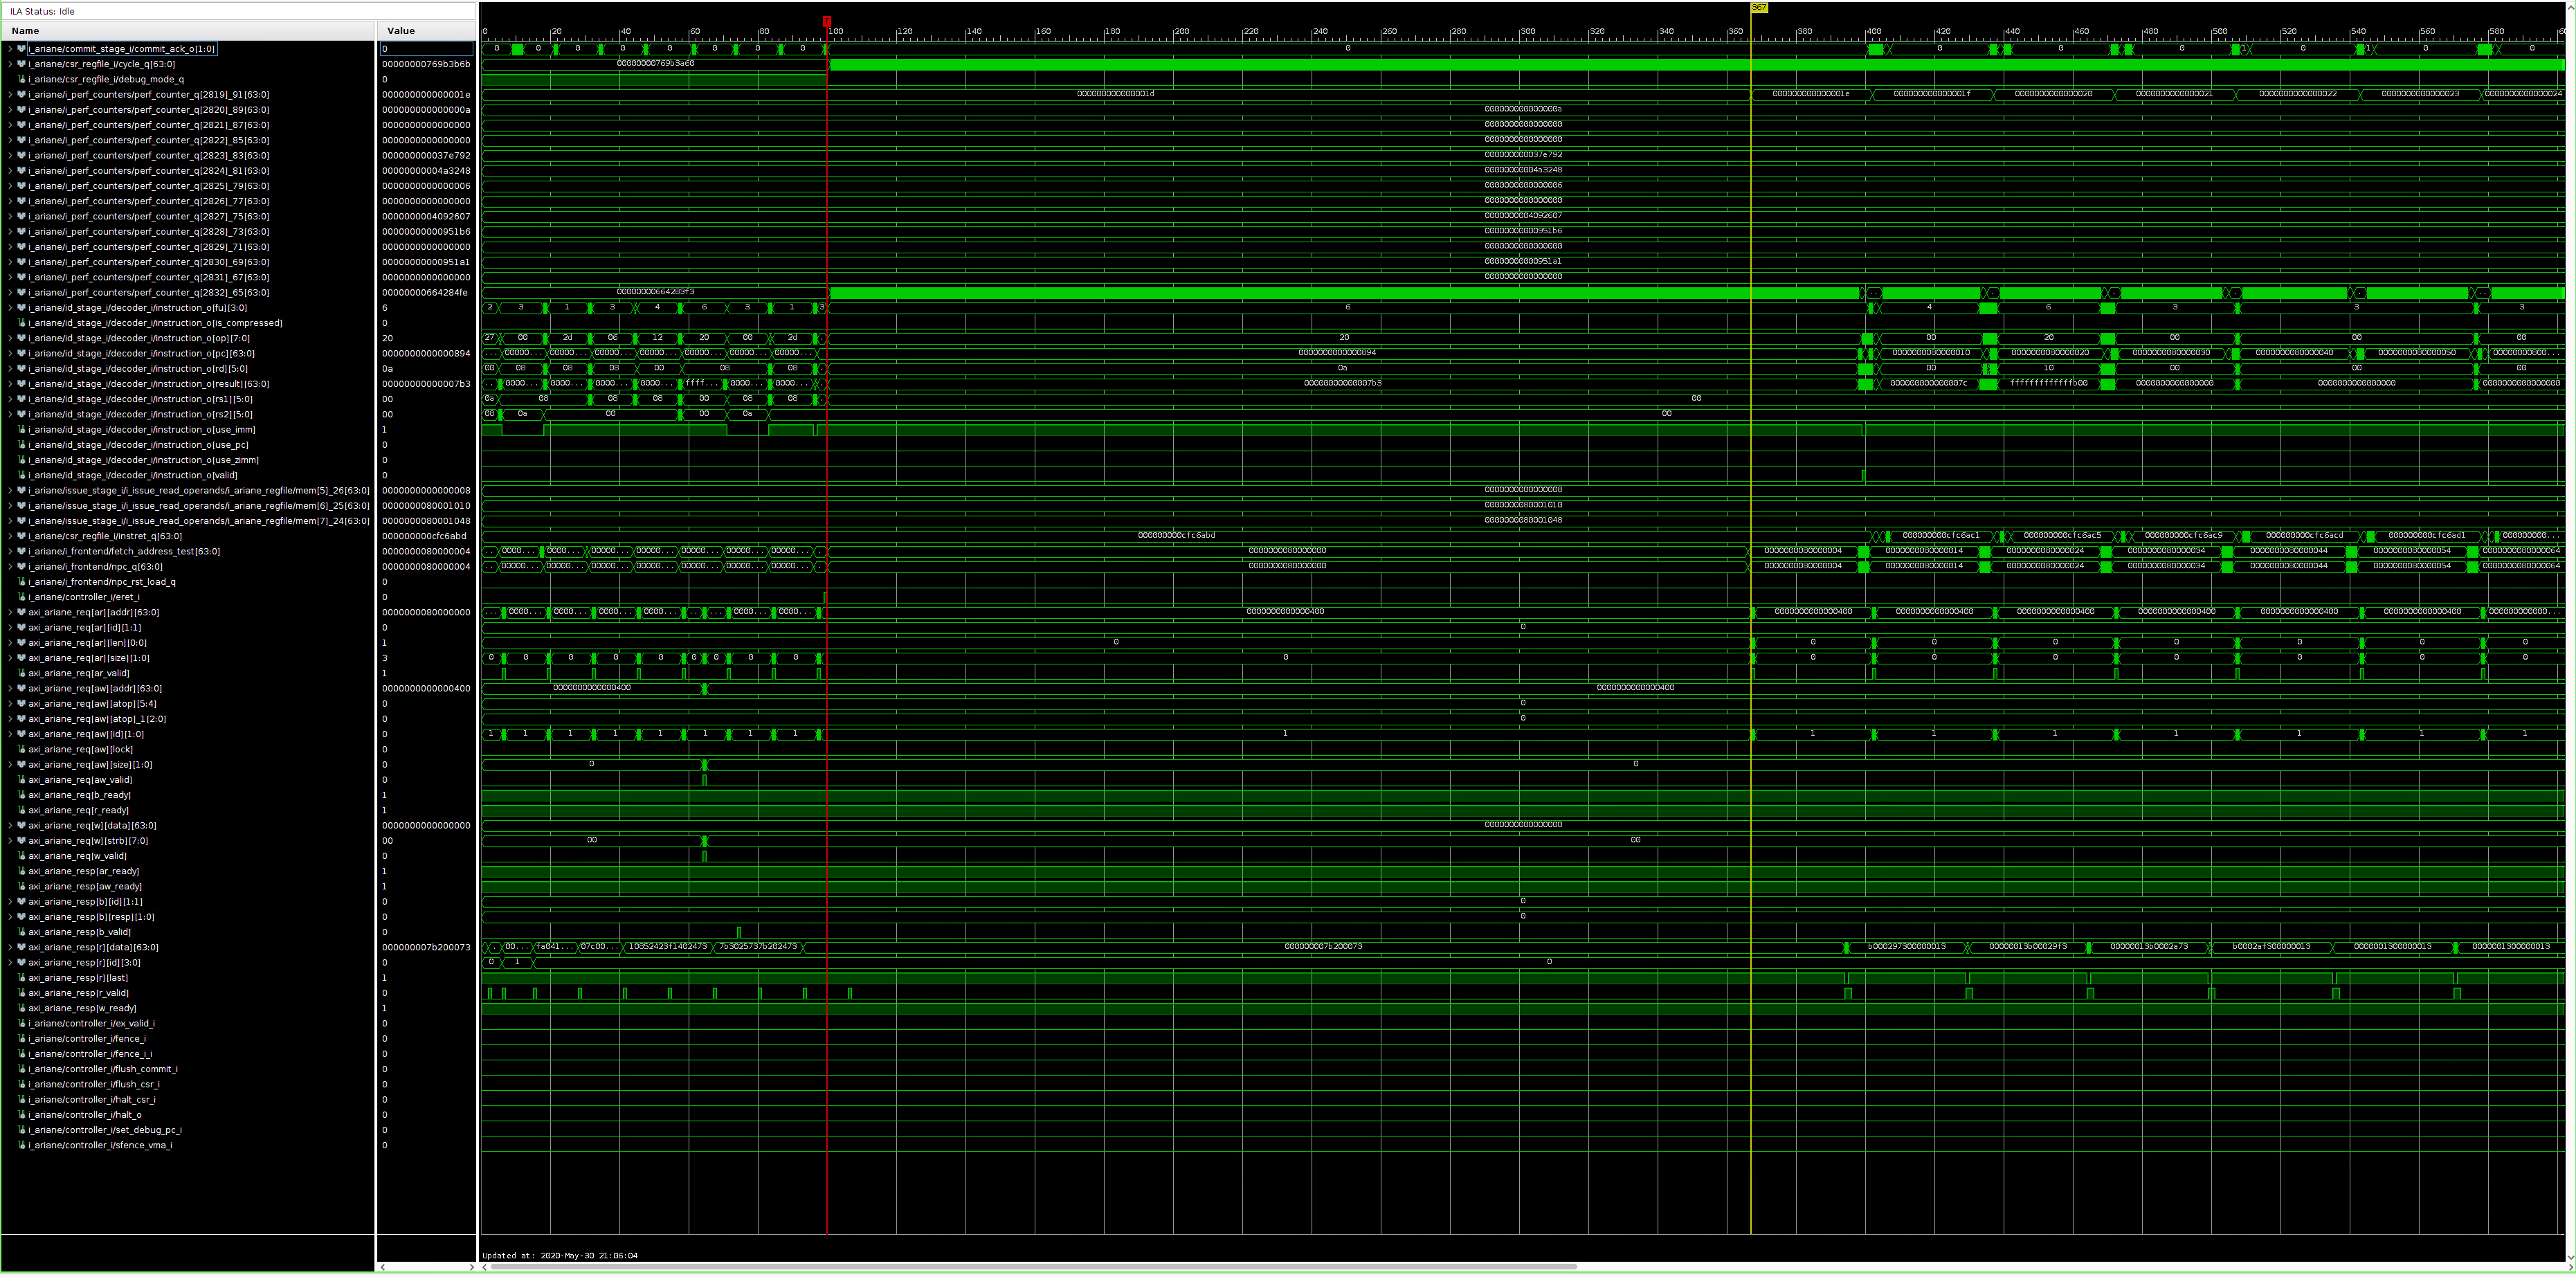
Task: Click the bus icon beside commit_ack_o[1:0]
Action: 21,48
